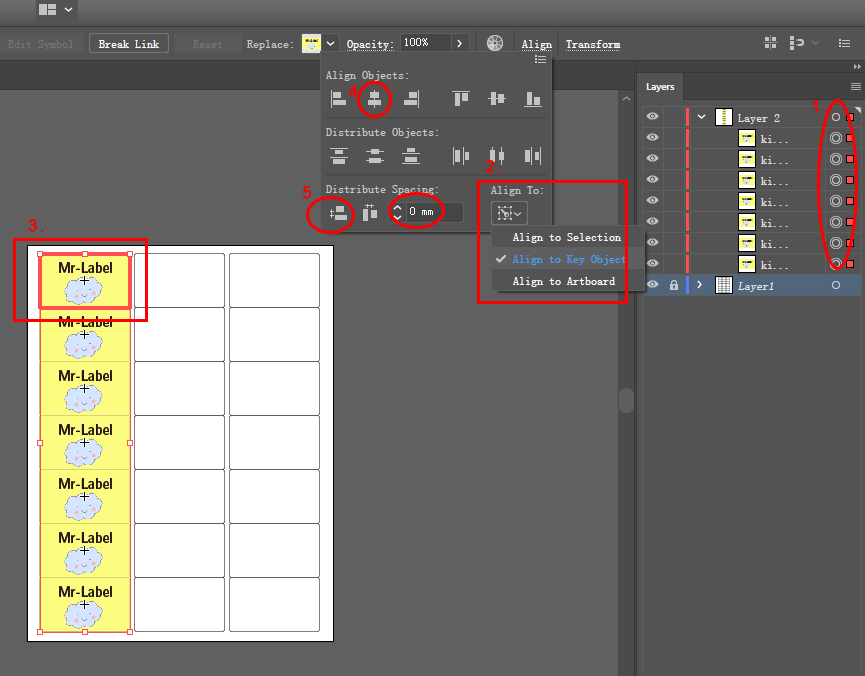
Task: Click the Replace symbol swatch
Action: click(x=311, y=44)
